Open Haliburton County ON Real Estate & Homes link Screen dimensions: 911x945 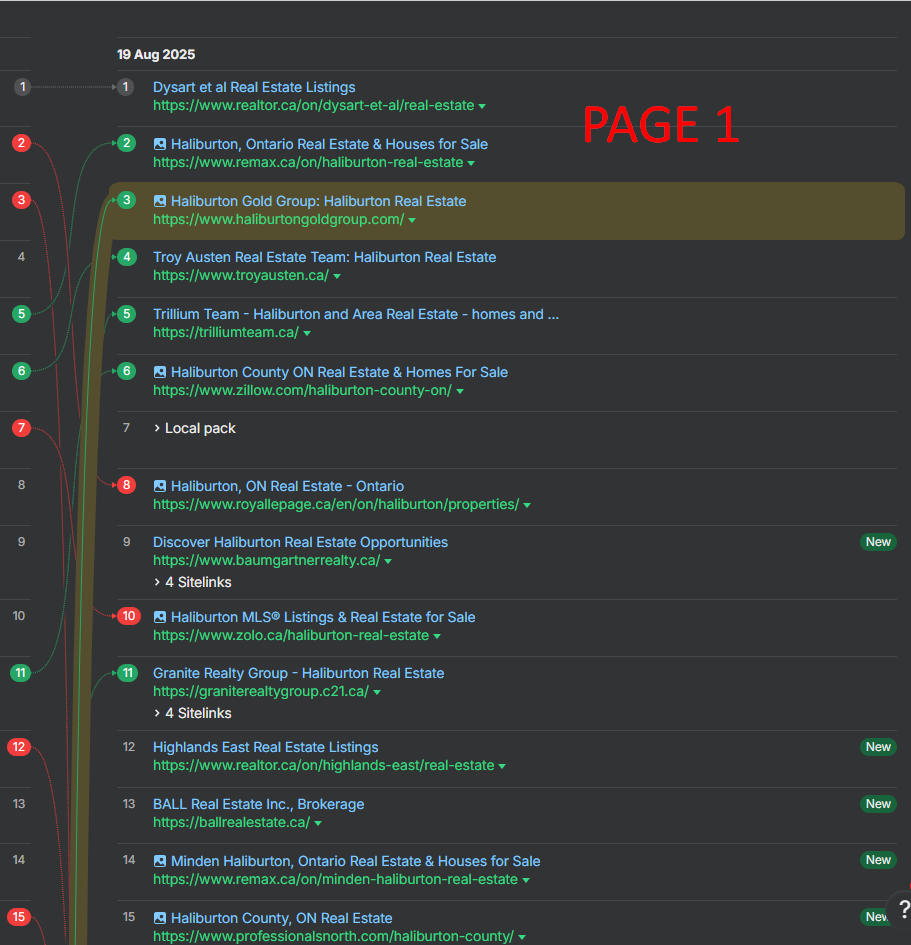339,372
